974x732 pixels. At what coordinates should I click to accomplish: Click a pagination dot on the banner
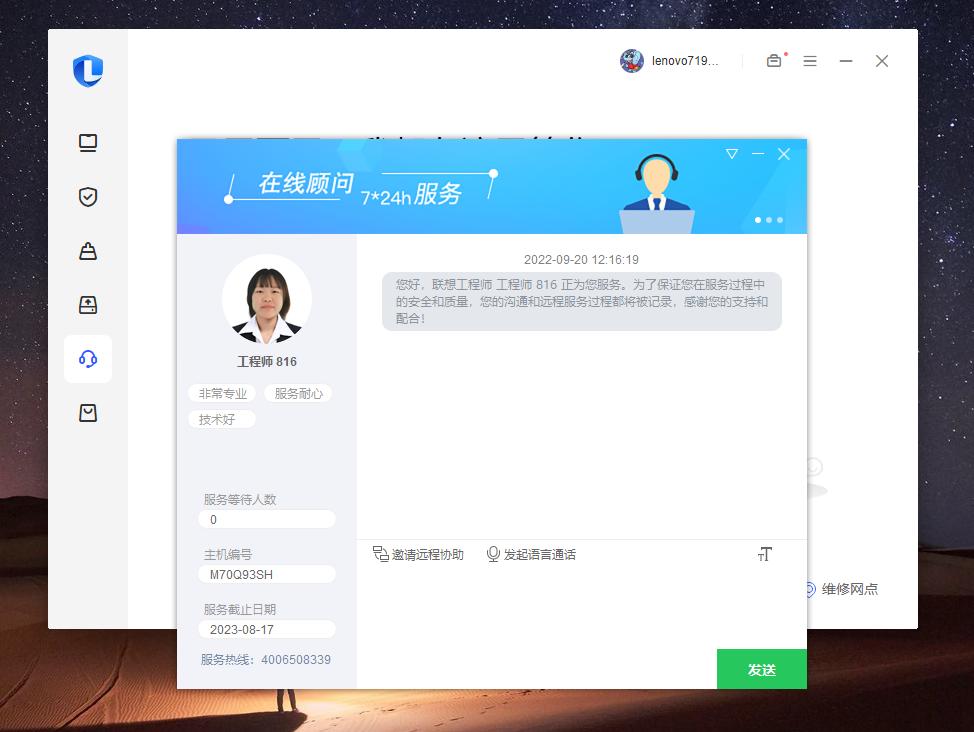[x=769, y=219]
